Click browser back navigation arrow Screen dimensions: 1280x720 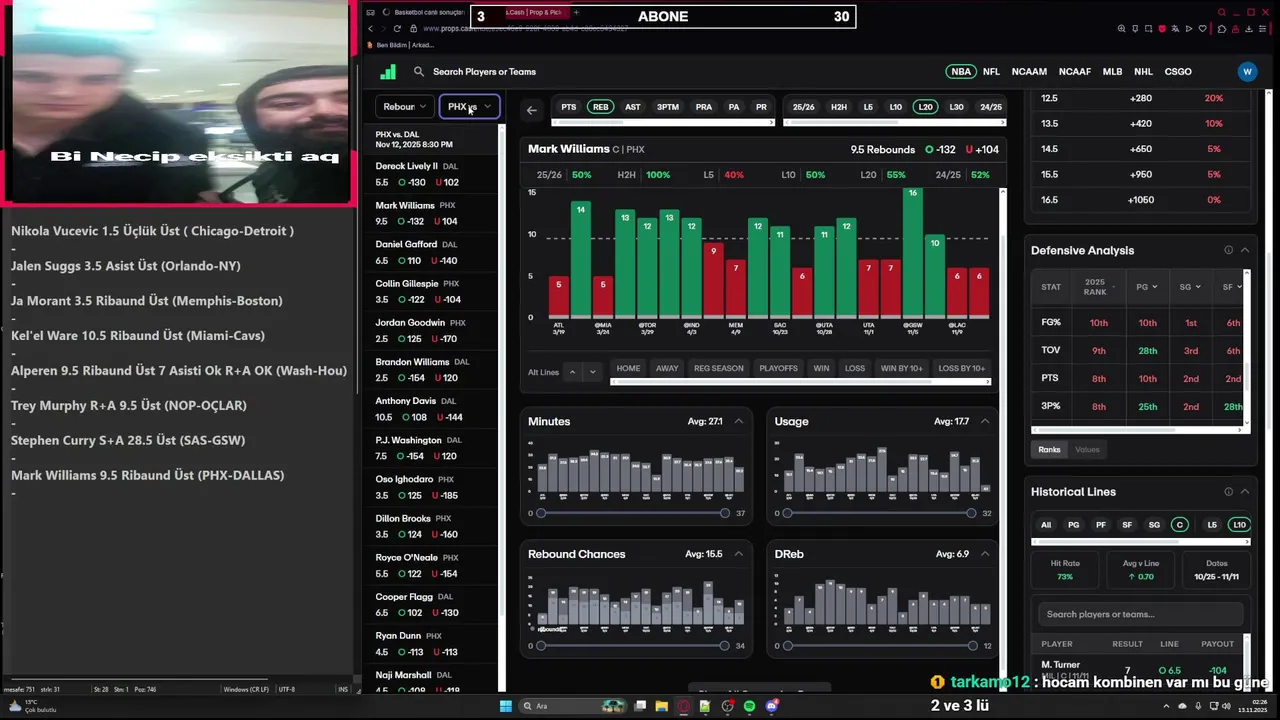tap(370, 28)
